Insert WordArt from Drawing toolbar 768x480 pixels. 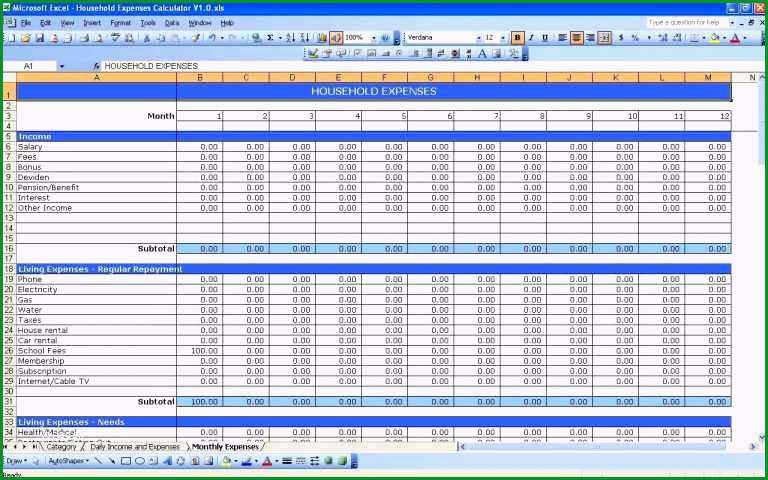[x=167, y=461]
